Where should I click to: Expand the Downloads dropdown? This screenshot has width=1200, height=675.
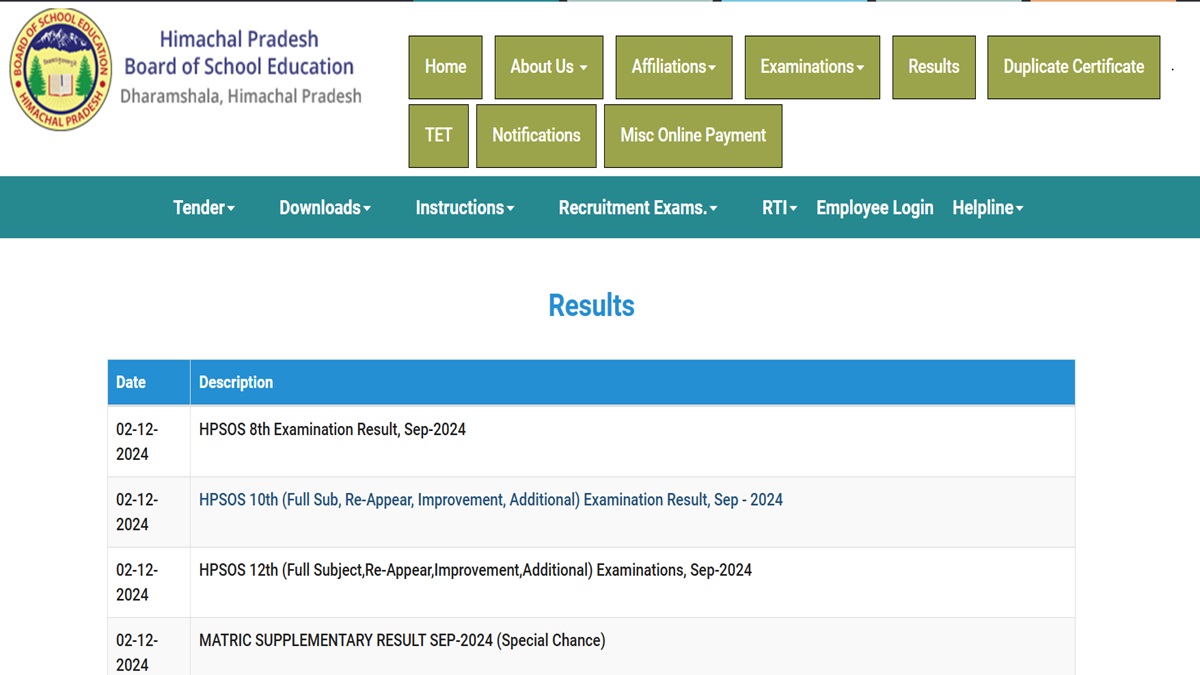click(325, 208)
